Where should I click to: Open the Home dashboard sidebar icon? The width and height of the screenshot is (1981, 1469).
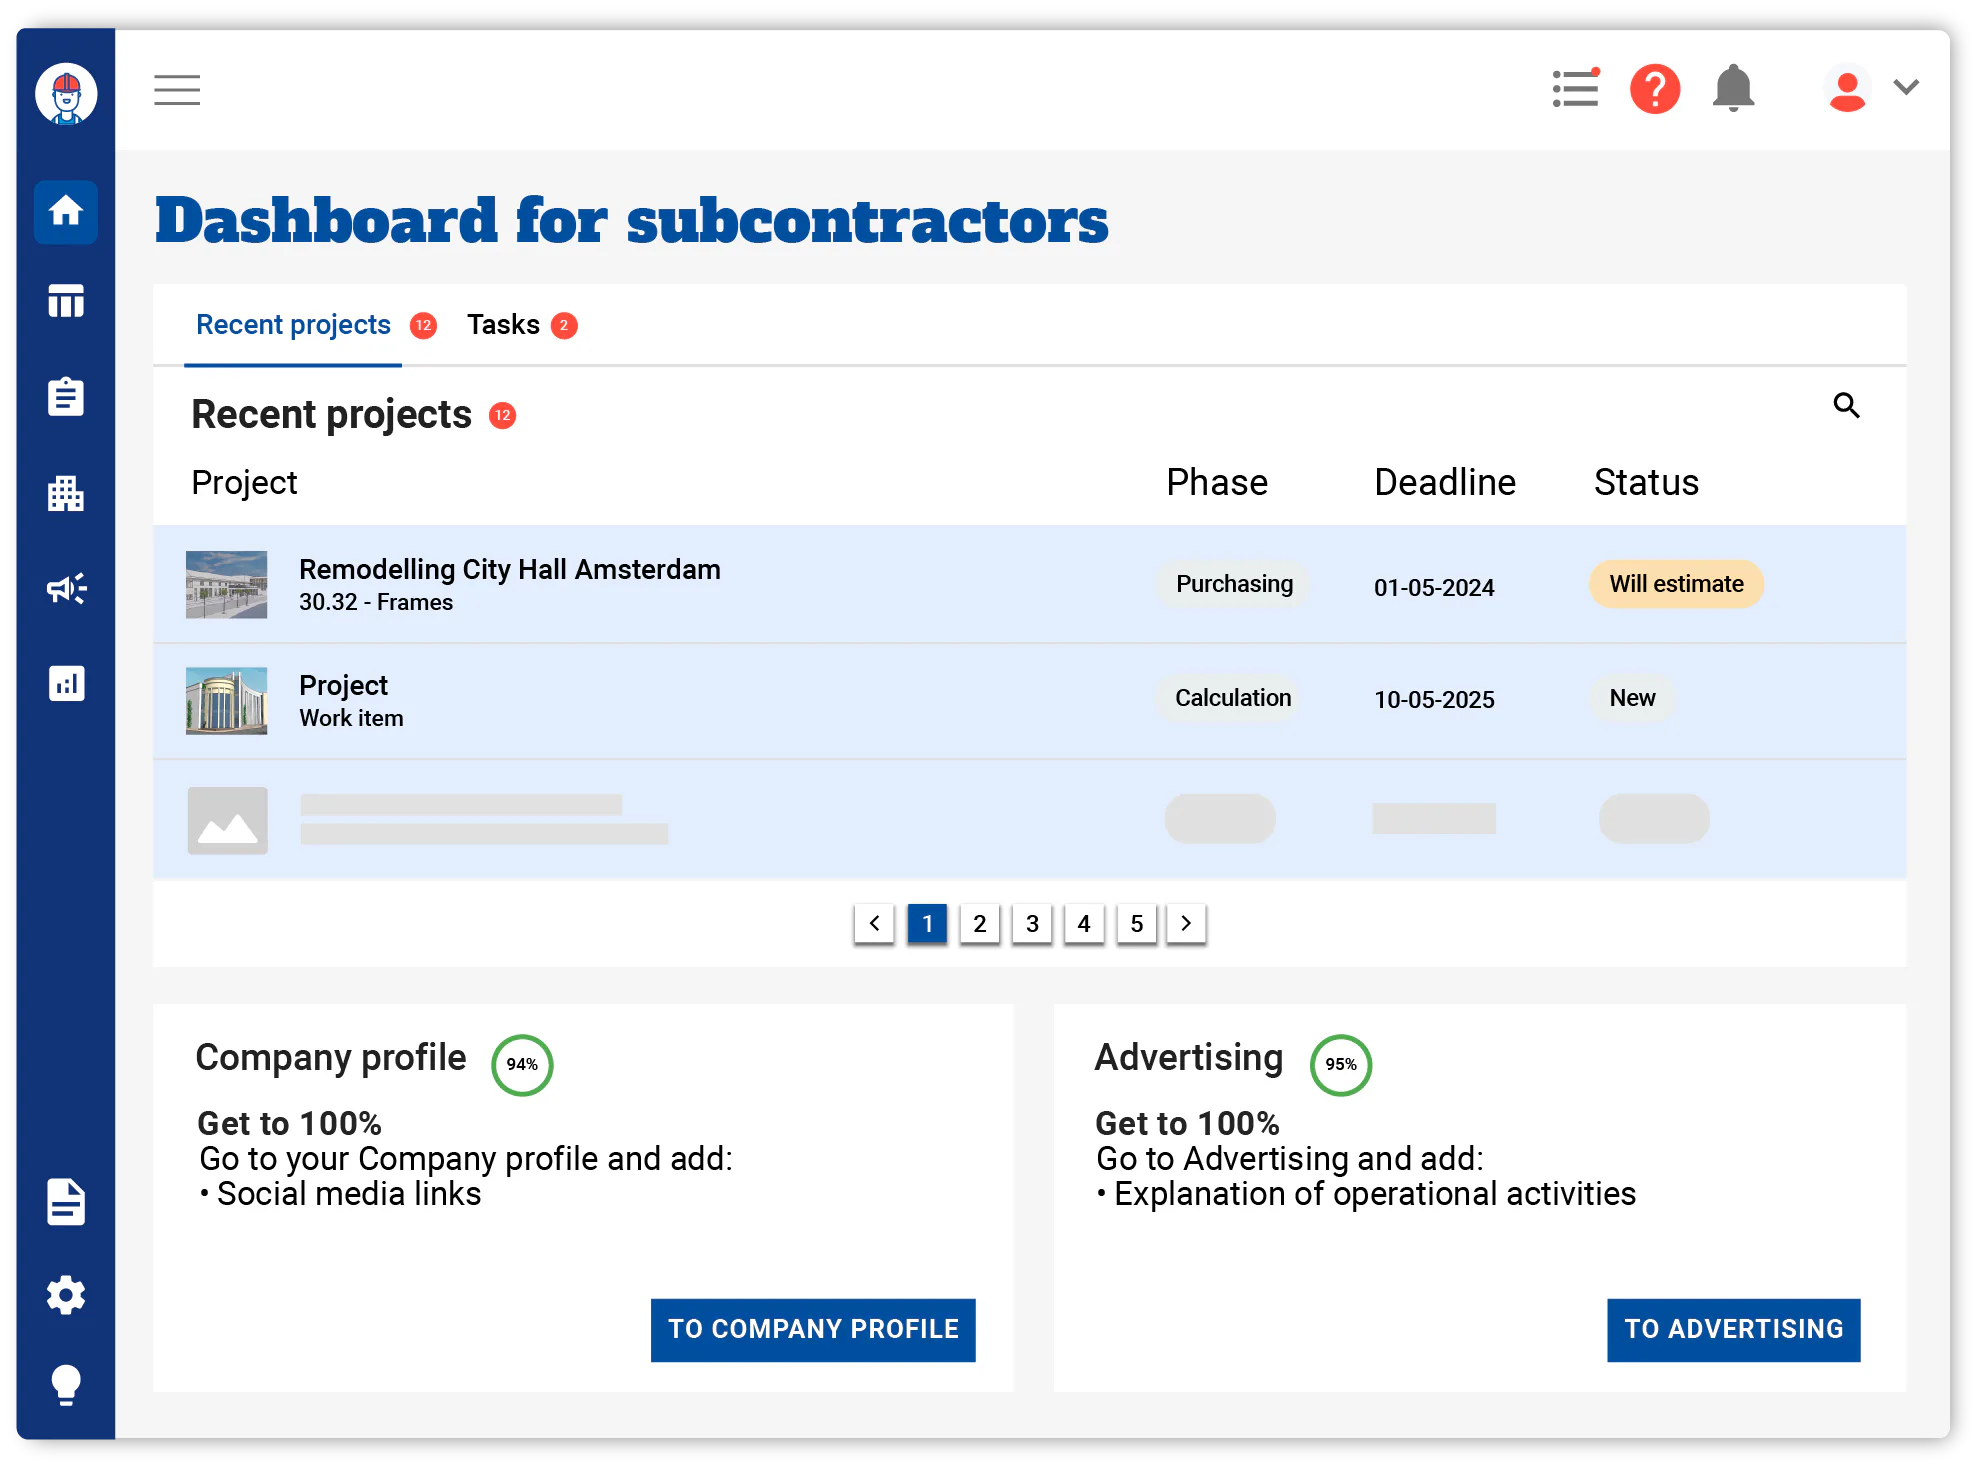pyautogui.click(x=66, y=212)
